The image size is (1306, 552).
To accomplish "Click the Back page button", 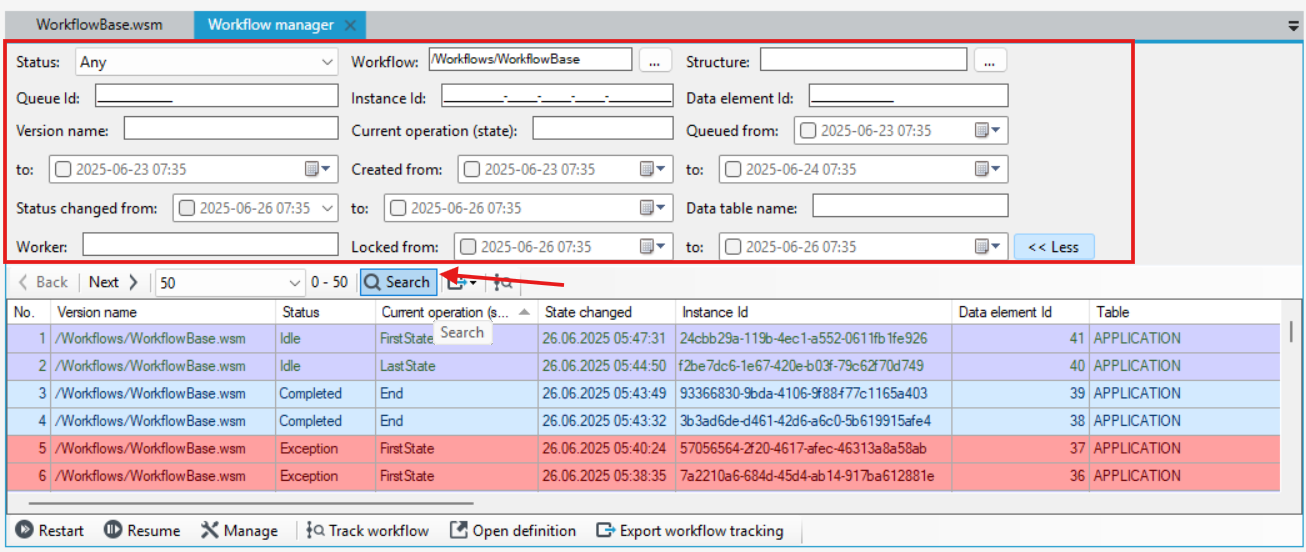I will (x=43, y=283).
